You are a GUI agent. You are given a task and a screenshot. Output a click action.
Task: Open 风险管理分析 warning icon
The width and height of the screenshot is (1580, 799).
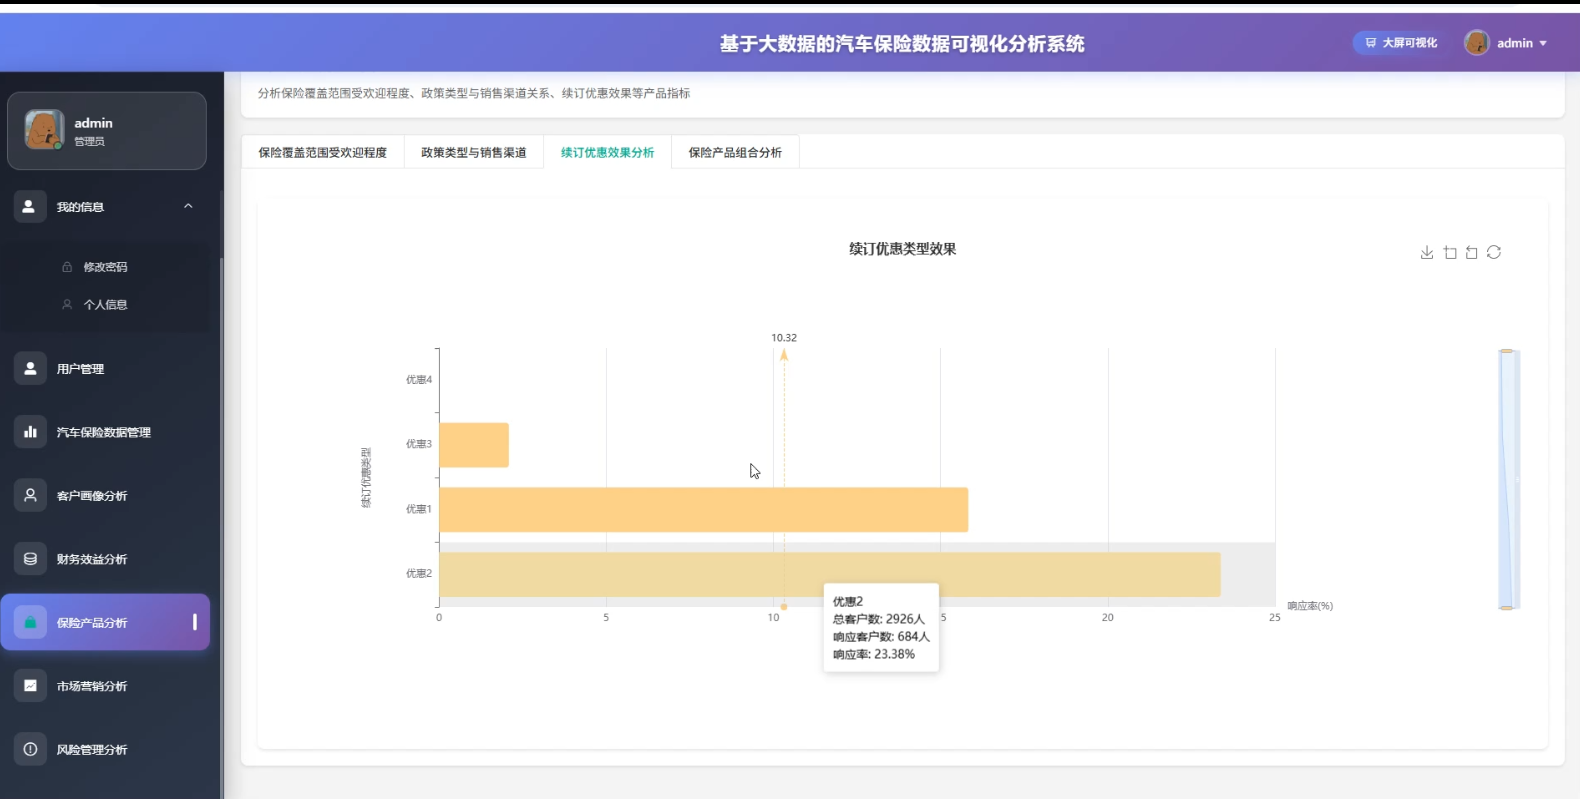click(x=30, y=749)
